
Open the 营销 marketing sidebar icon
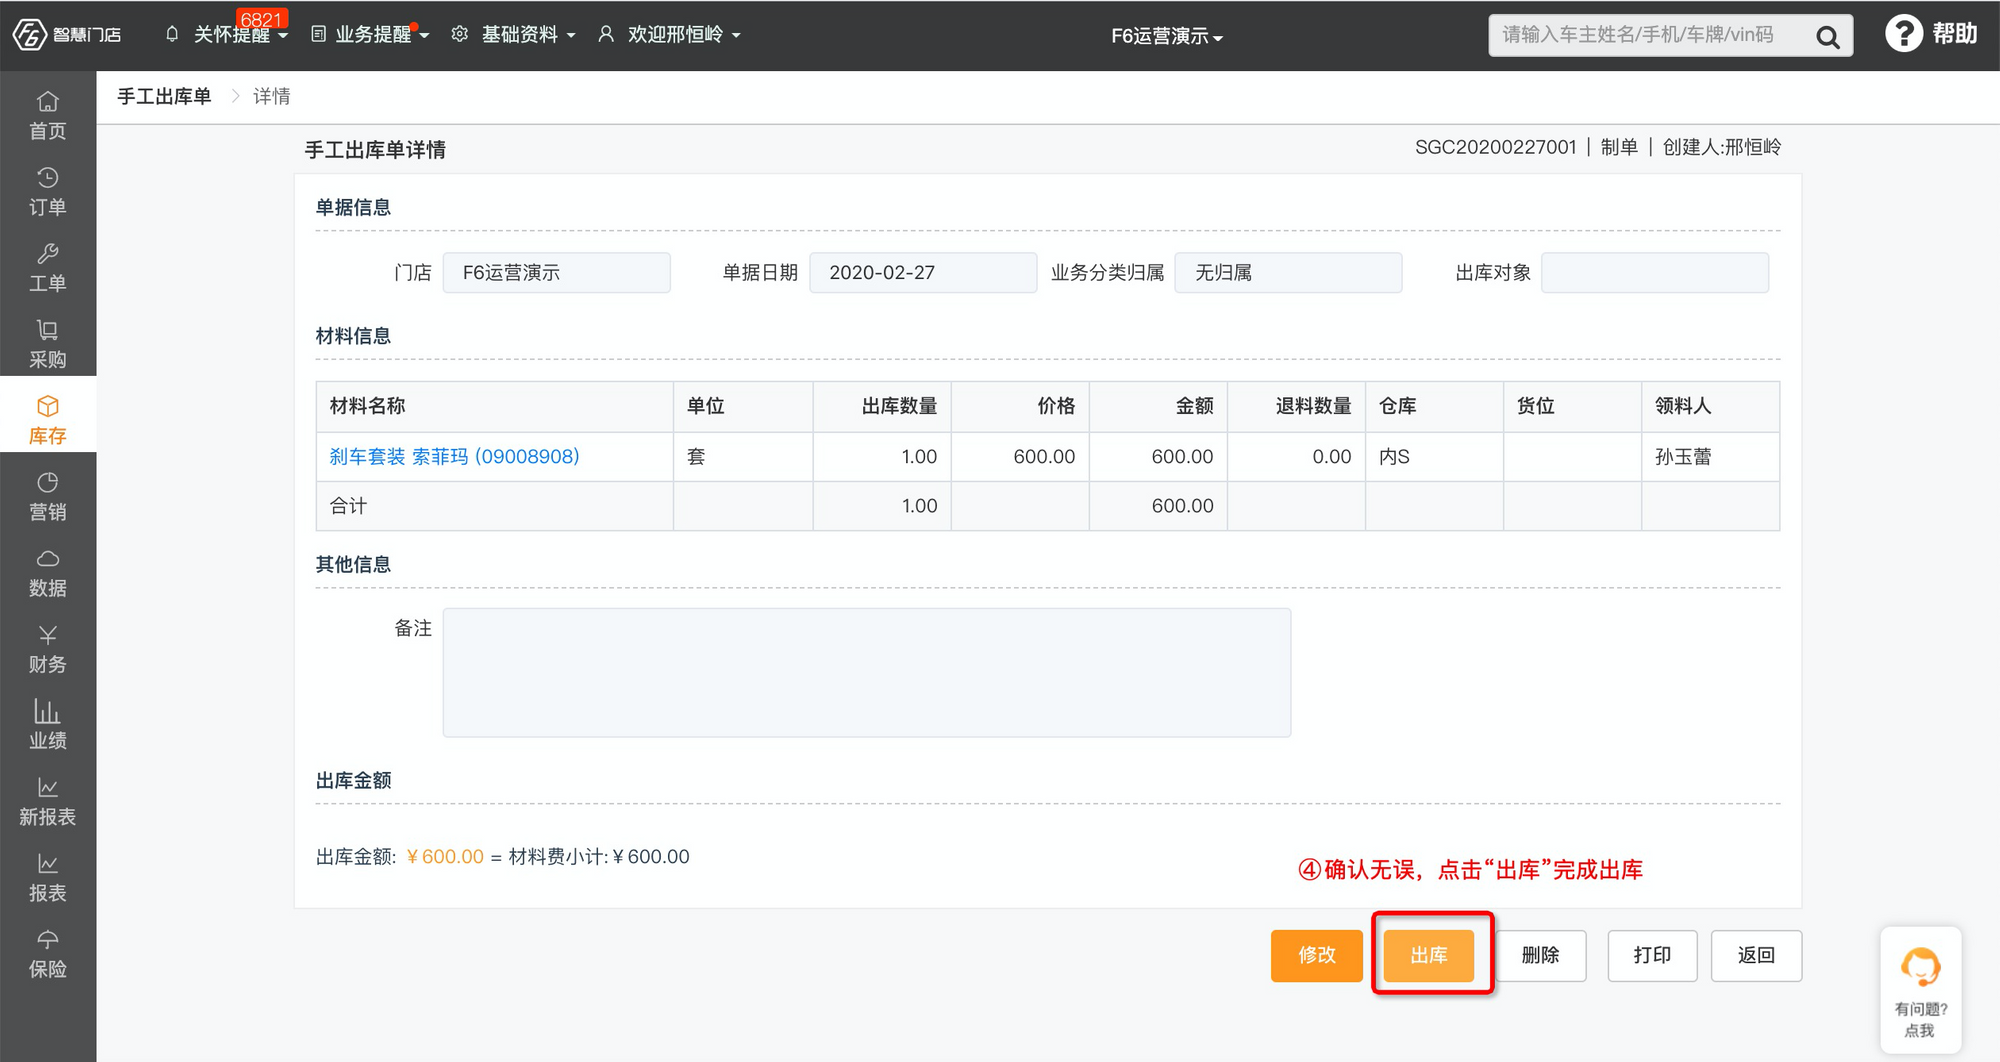click(x=48, y=482)
